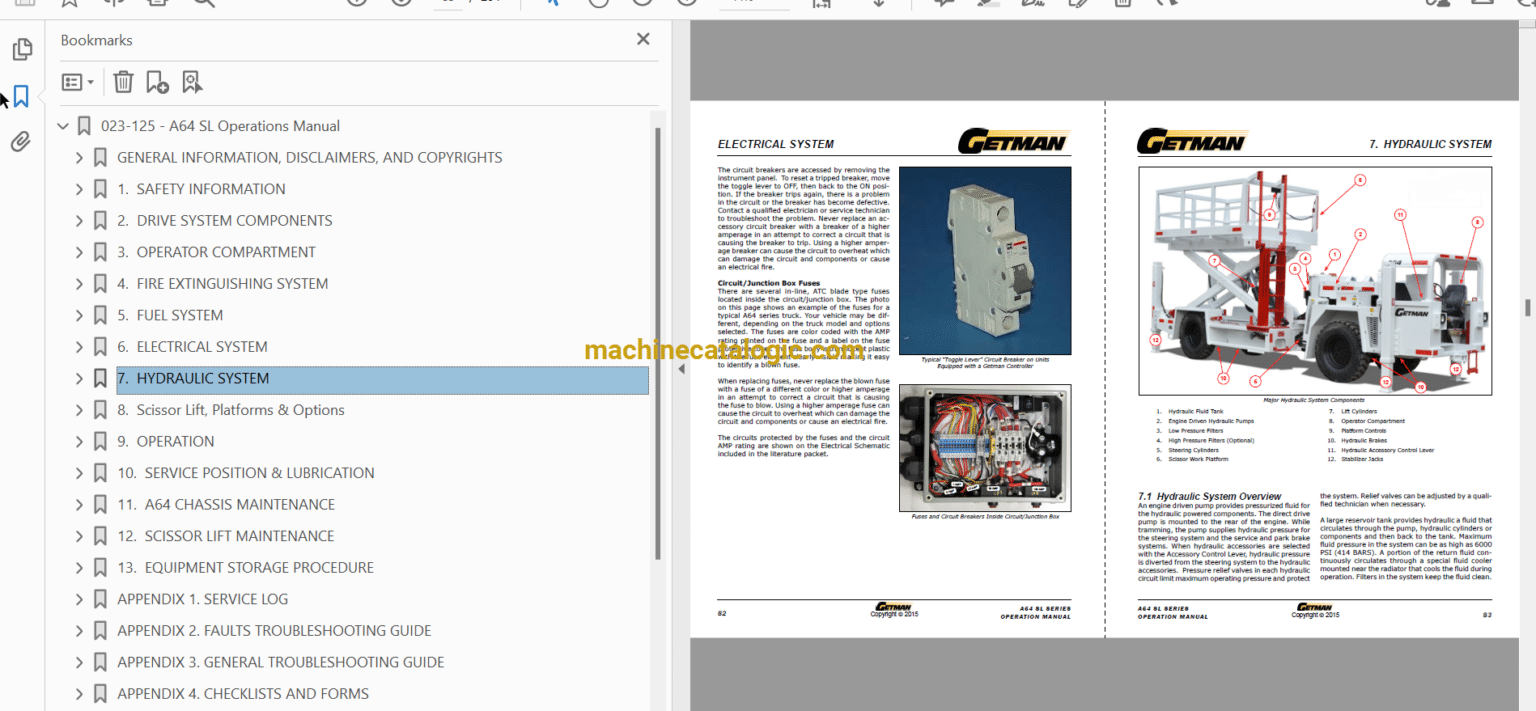Go to the 023-125 - A64 SL Operations Manual bookmark
The image size is (1536, 711).
point(220,126)
